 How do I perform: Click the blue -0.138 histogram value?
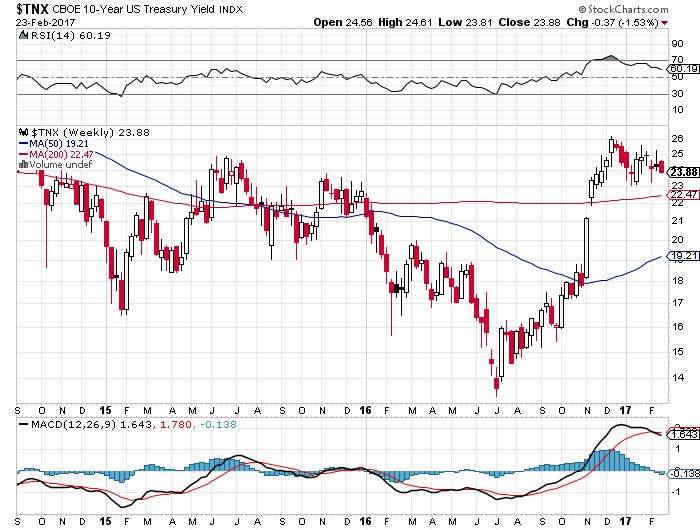click(x=218, y=425)
